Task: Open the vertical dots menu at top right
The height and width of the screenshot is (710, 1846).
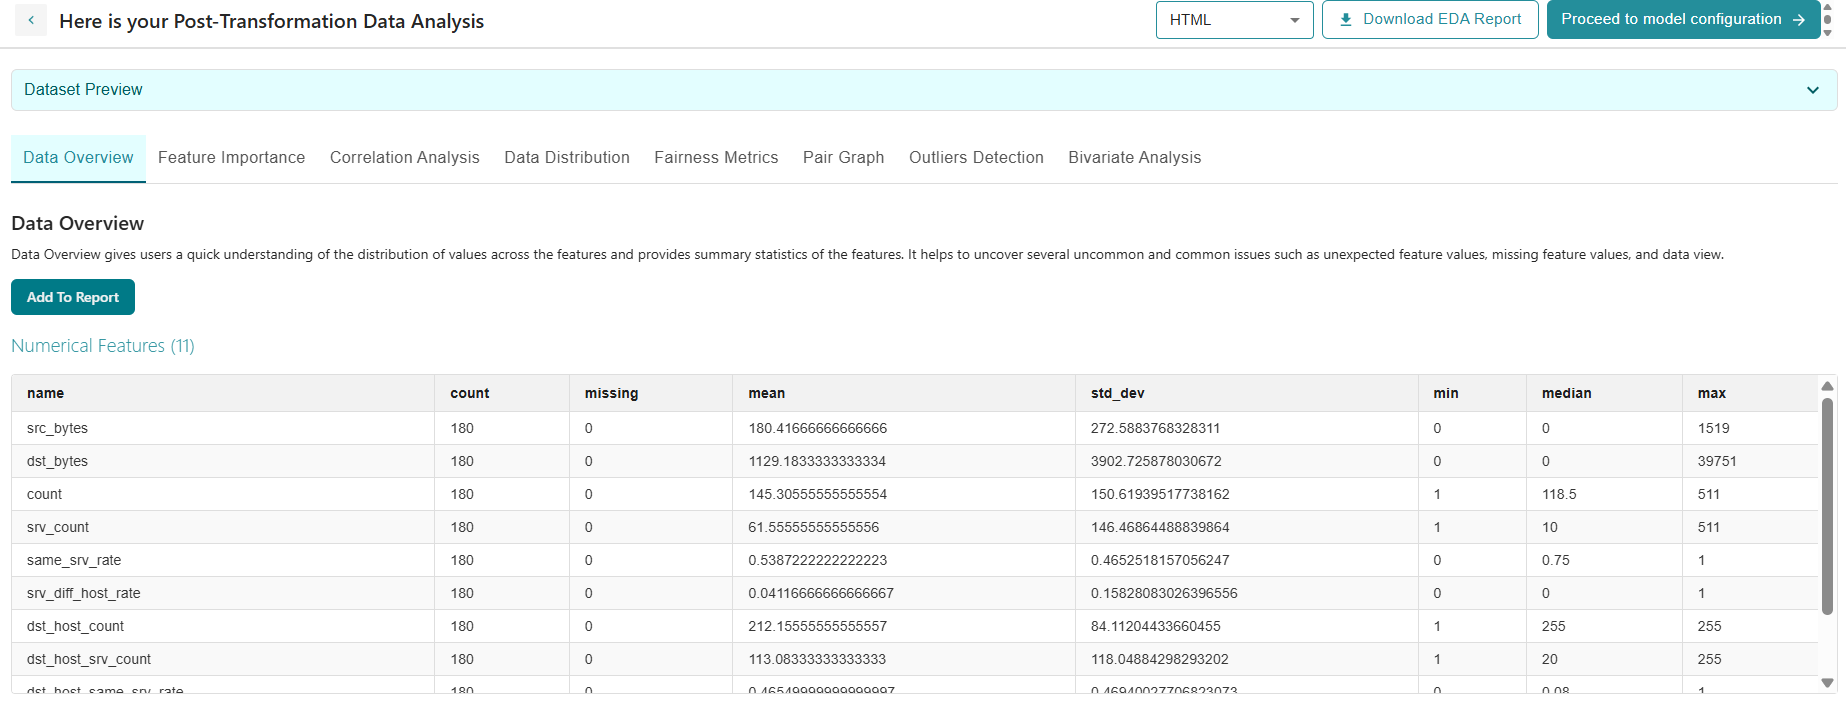Action: [1827, 21]
